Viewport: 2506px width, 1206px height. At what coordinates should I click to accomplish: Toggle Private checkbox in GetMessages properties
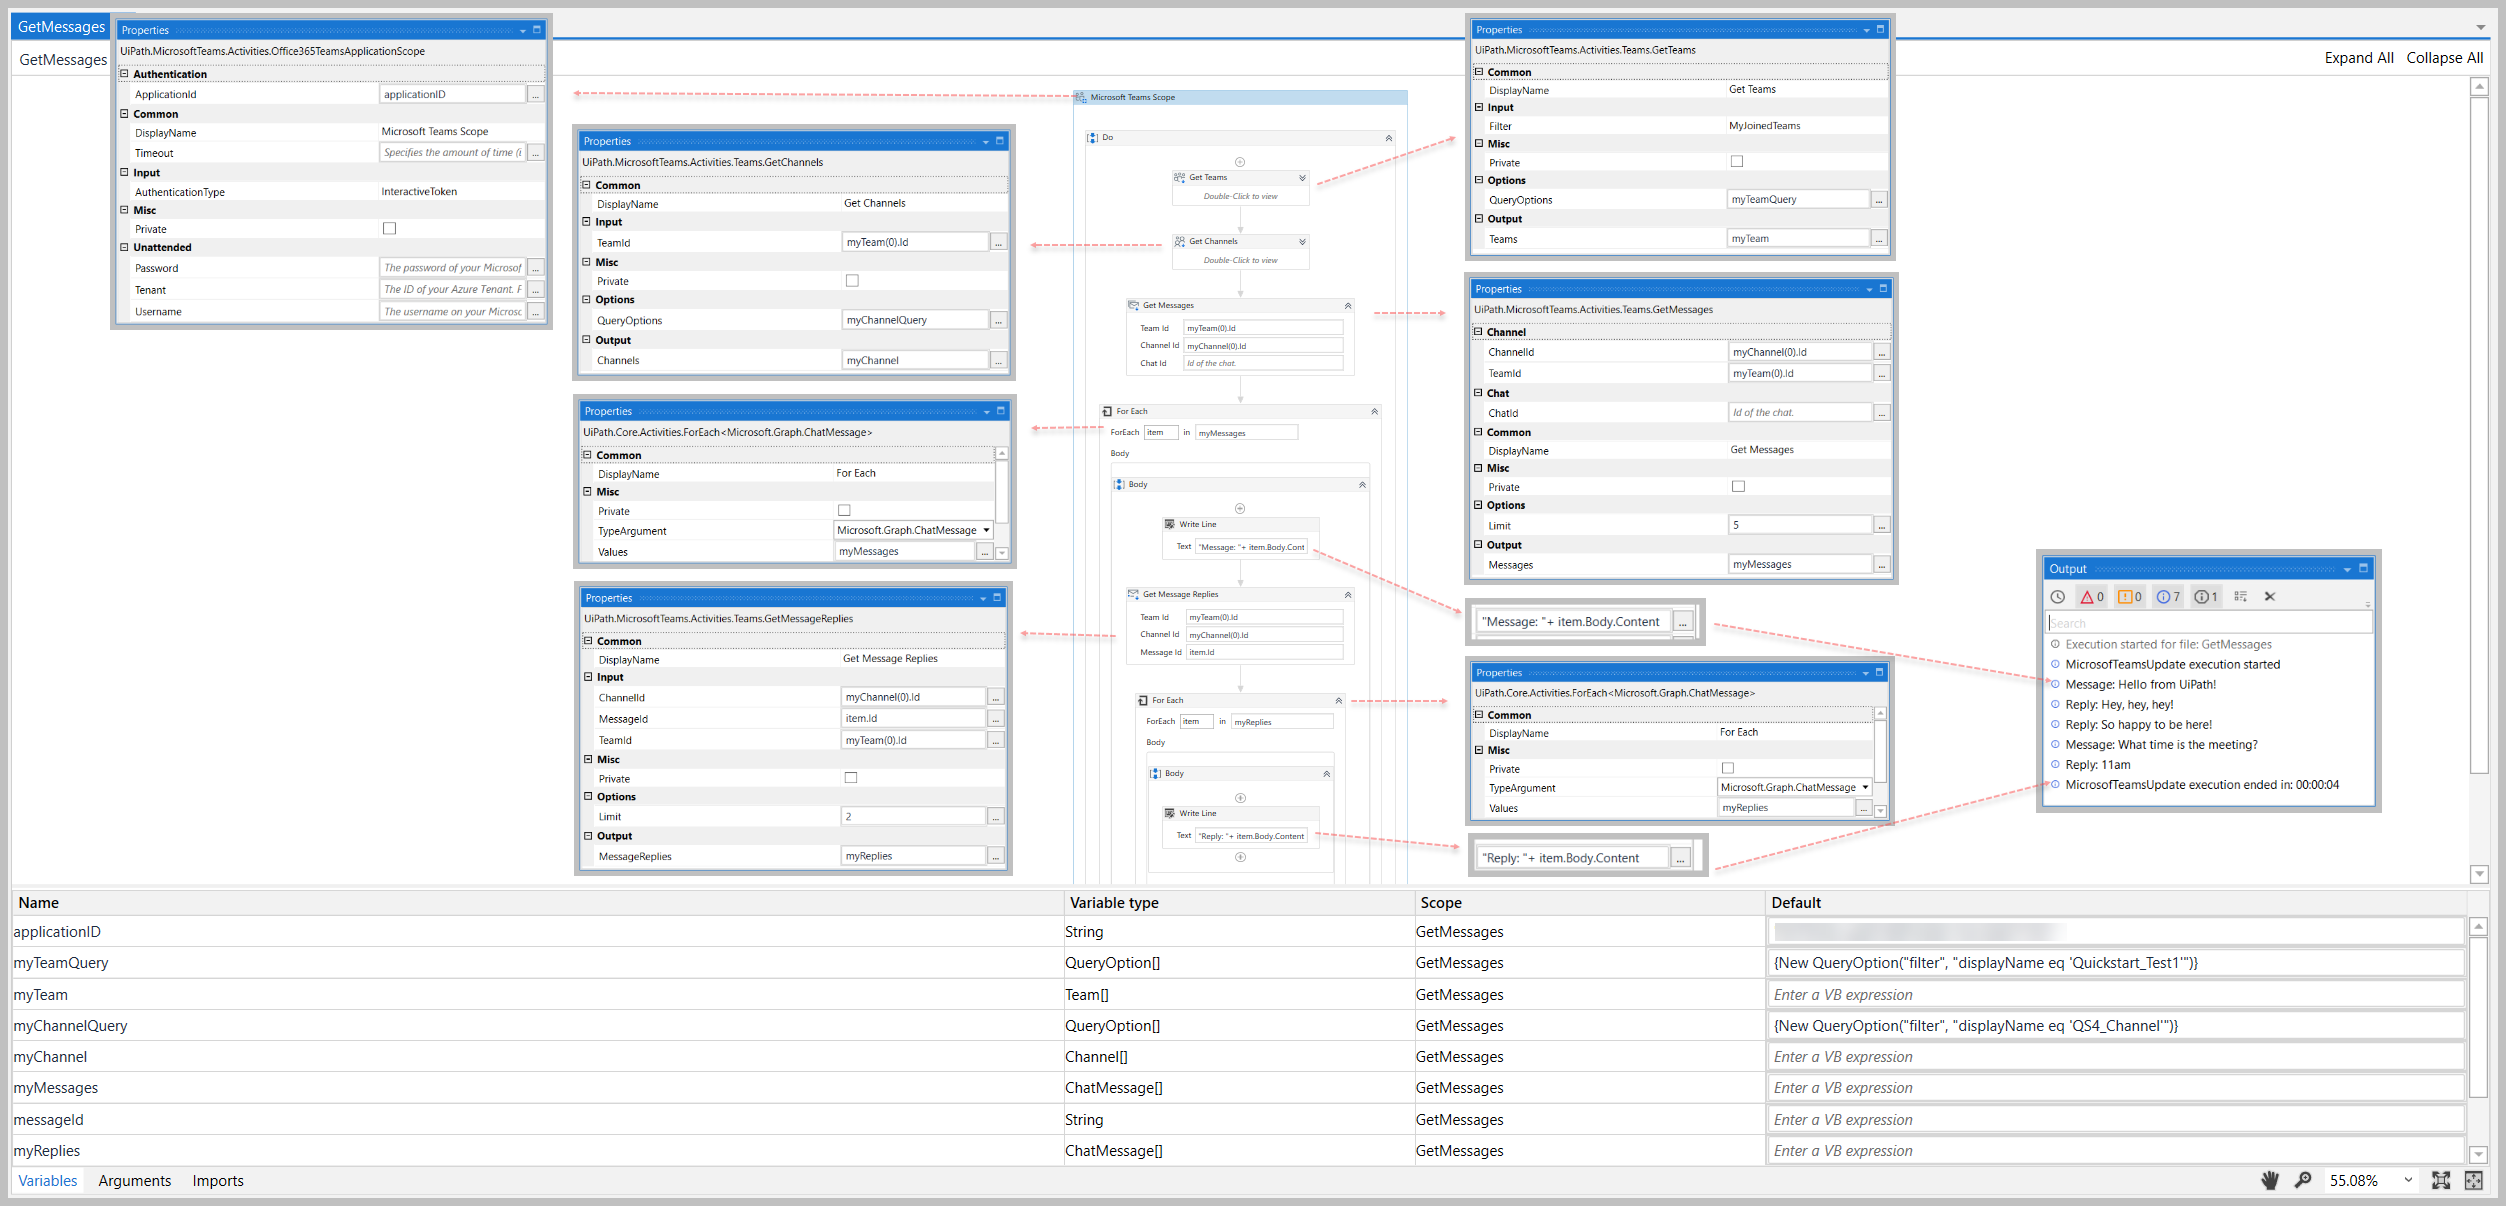point(1738,487)
